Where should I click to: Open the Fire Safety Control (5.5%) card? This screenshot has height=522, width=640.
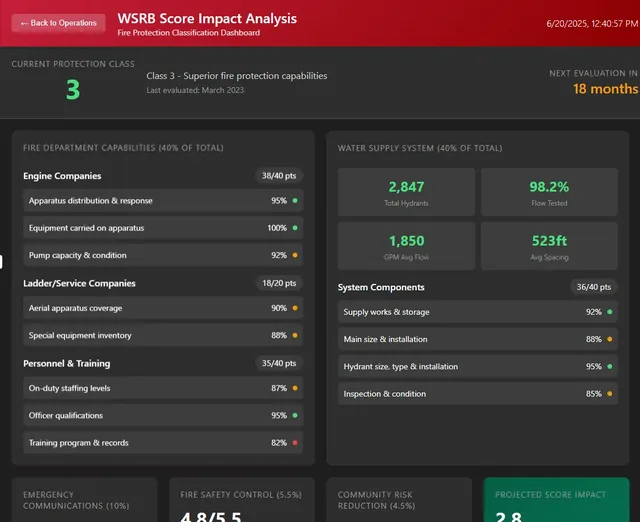pyautogui.click(x=242, y=500)
